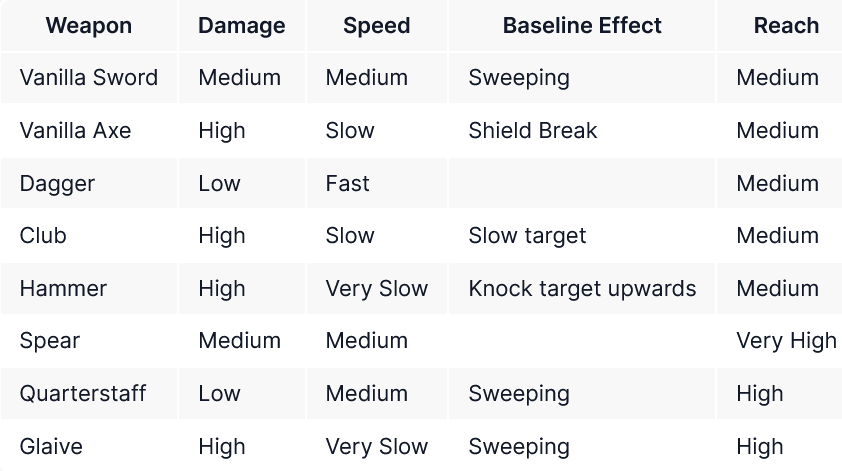Click the Dagger's Fast speed cell
The height and width of the screenshot is (471, 842).
[347, 184]
